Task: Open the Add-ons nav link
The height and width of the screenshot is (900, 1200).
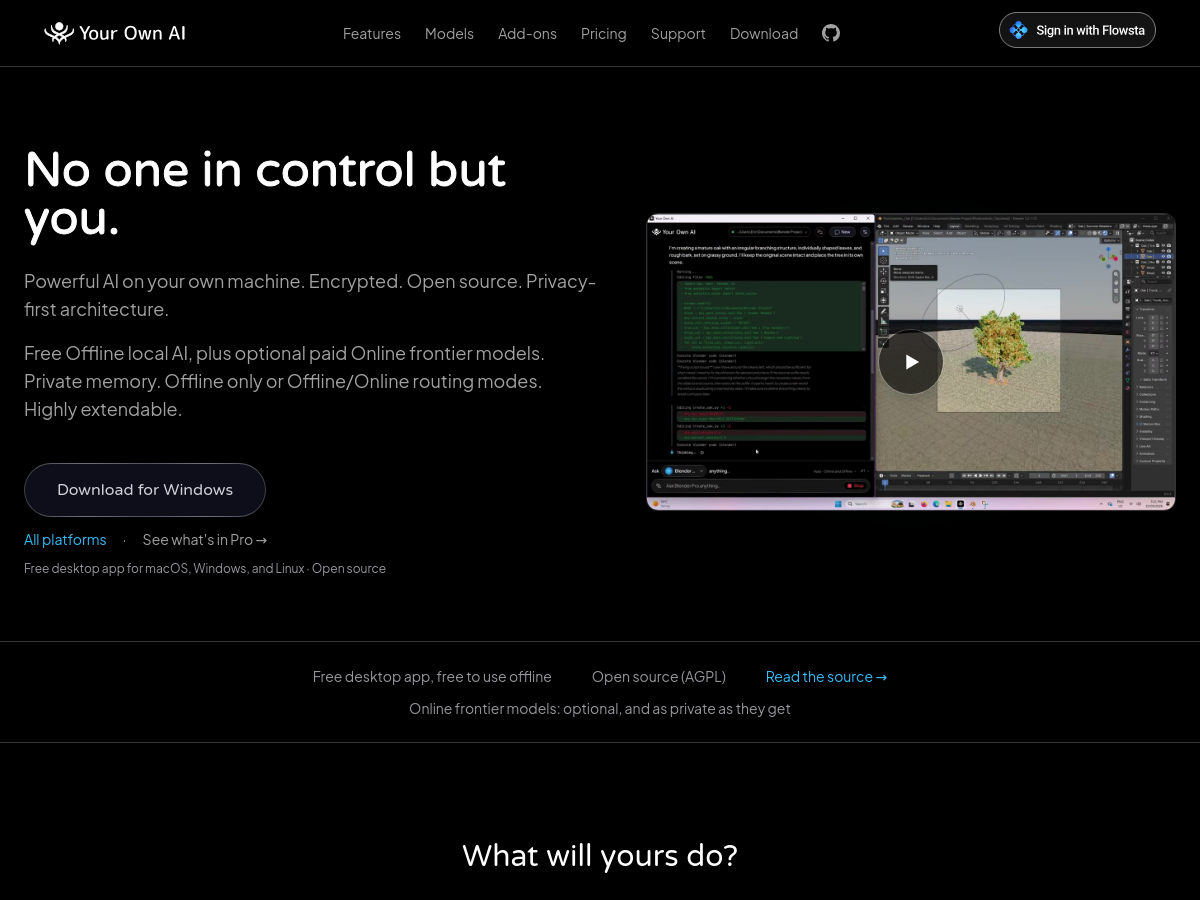Action: click(527, 34)
